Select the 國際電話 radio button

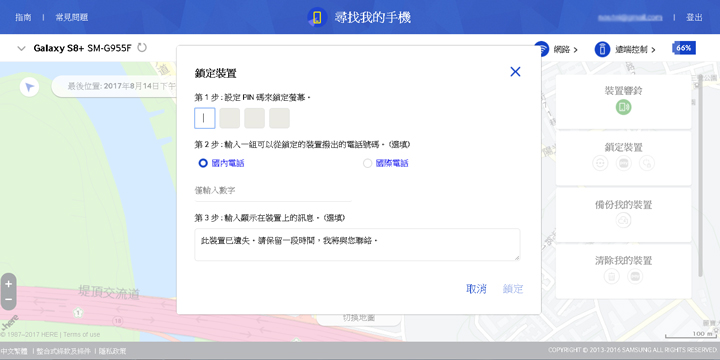pyautogui.click(x=367, y=163)
